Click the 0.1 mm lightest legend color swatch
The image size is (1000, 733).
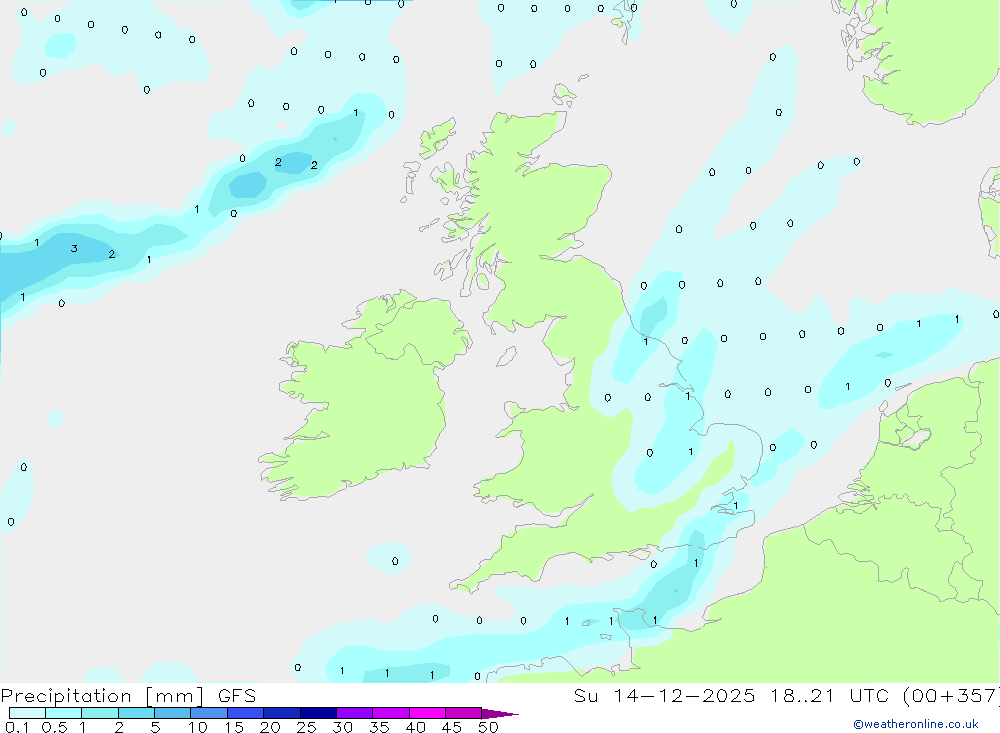pos(27,713)
